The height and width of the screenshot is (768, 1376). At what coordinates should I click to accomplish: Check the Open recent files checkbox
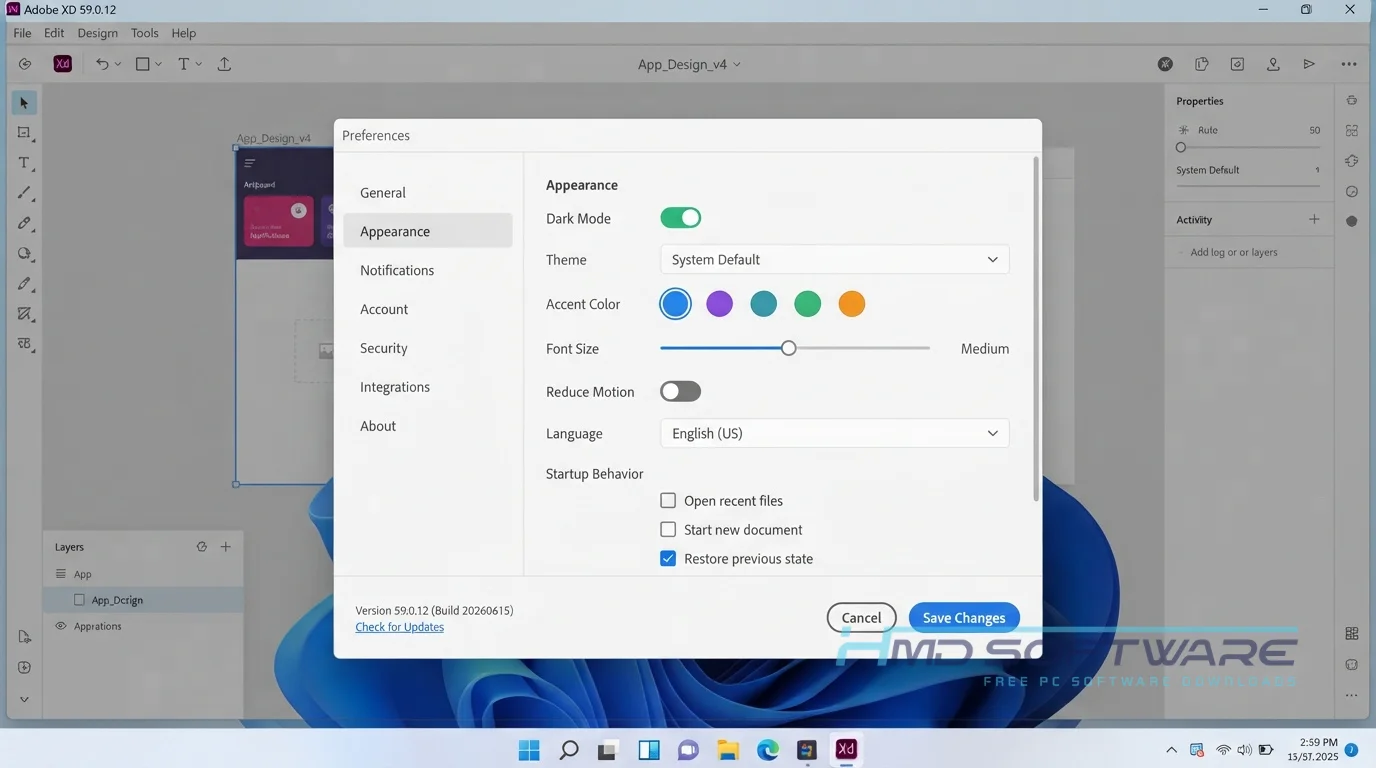coord(668,500)
